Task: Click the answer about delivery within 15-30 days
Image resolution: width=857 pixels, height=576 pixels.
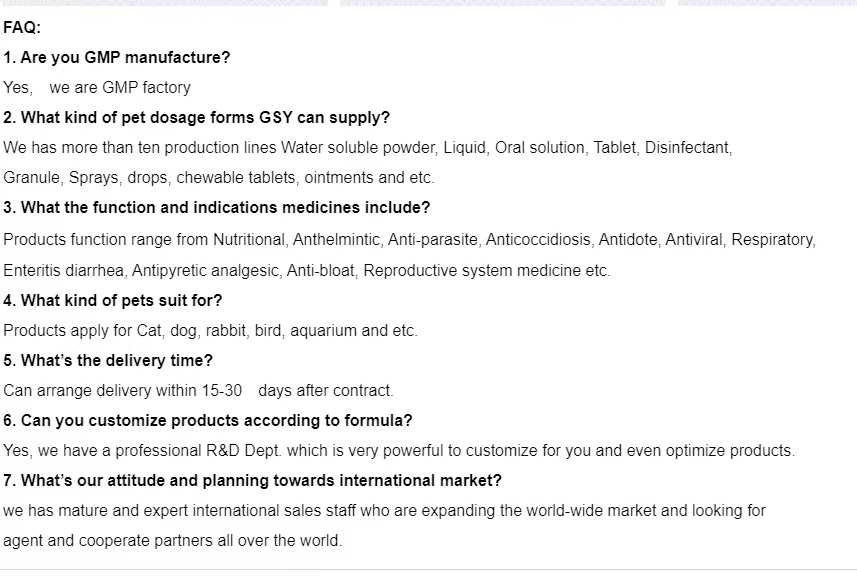Action: tap(198, 390)
